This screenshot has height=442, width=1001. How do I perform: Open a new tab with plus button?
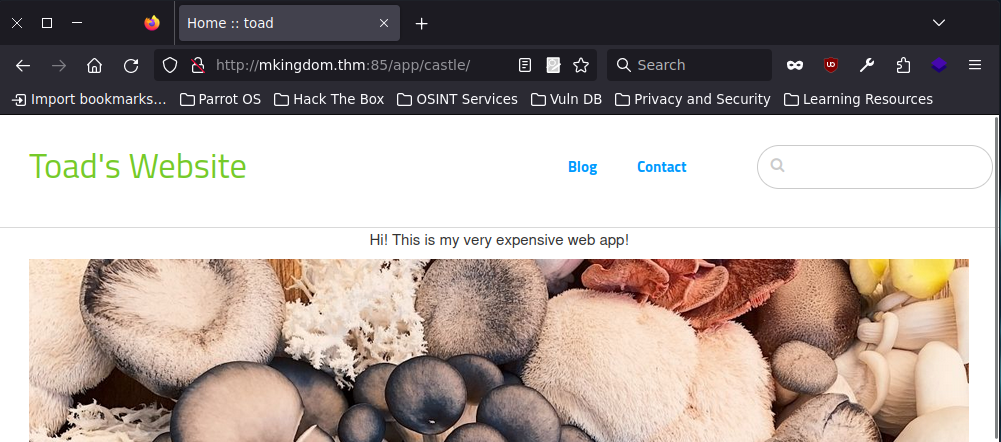tap(421, 24)
